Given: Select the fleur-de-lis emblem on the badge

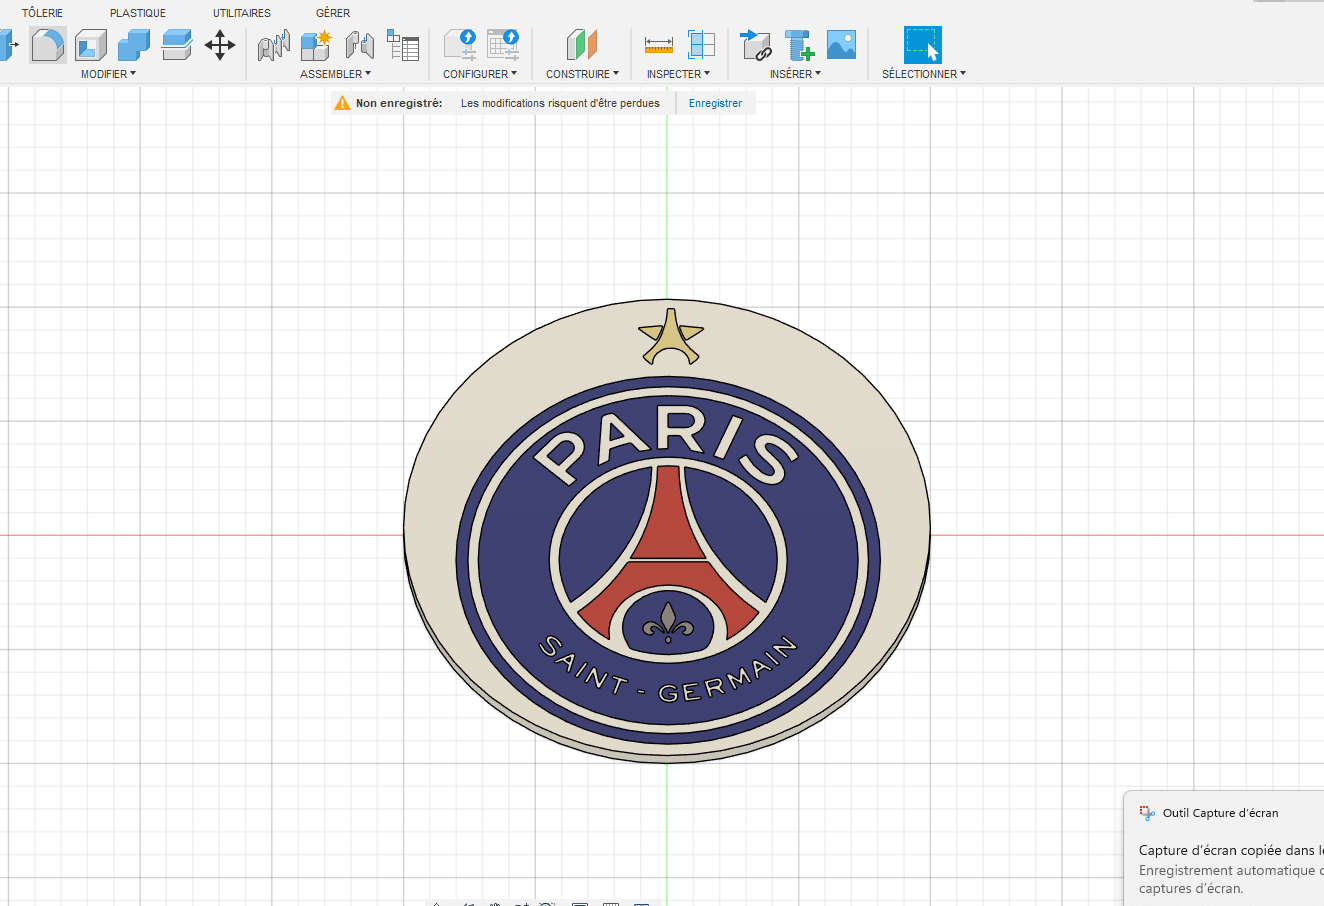Looking at the screenshot, I should [668, 623].
